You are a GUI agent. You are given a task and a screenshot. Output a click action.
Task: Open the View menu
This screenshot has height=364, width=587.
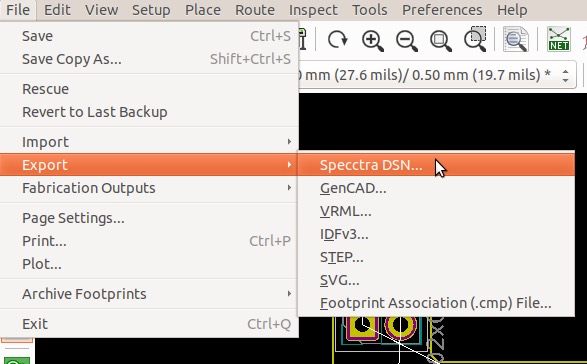[x=101, y=10]
